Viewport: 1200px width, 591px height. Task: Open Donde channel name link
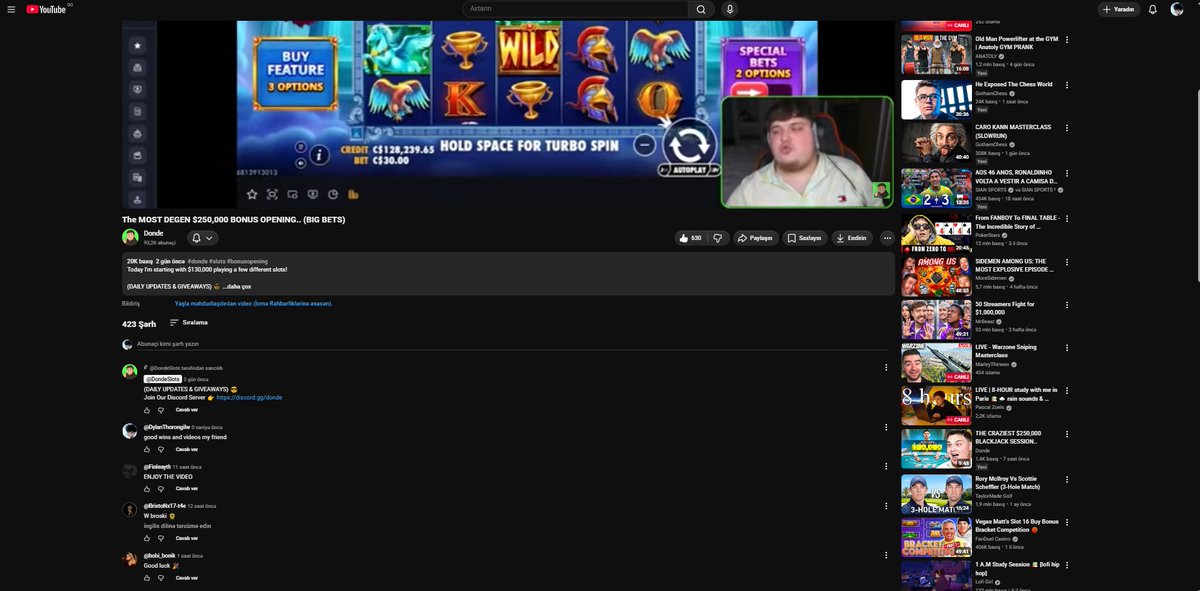coord(153,233)
